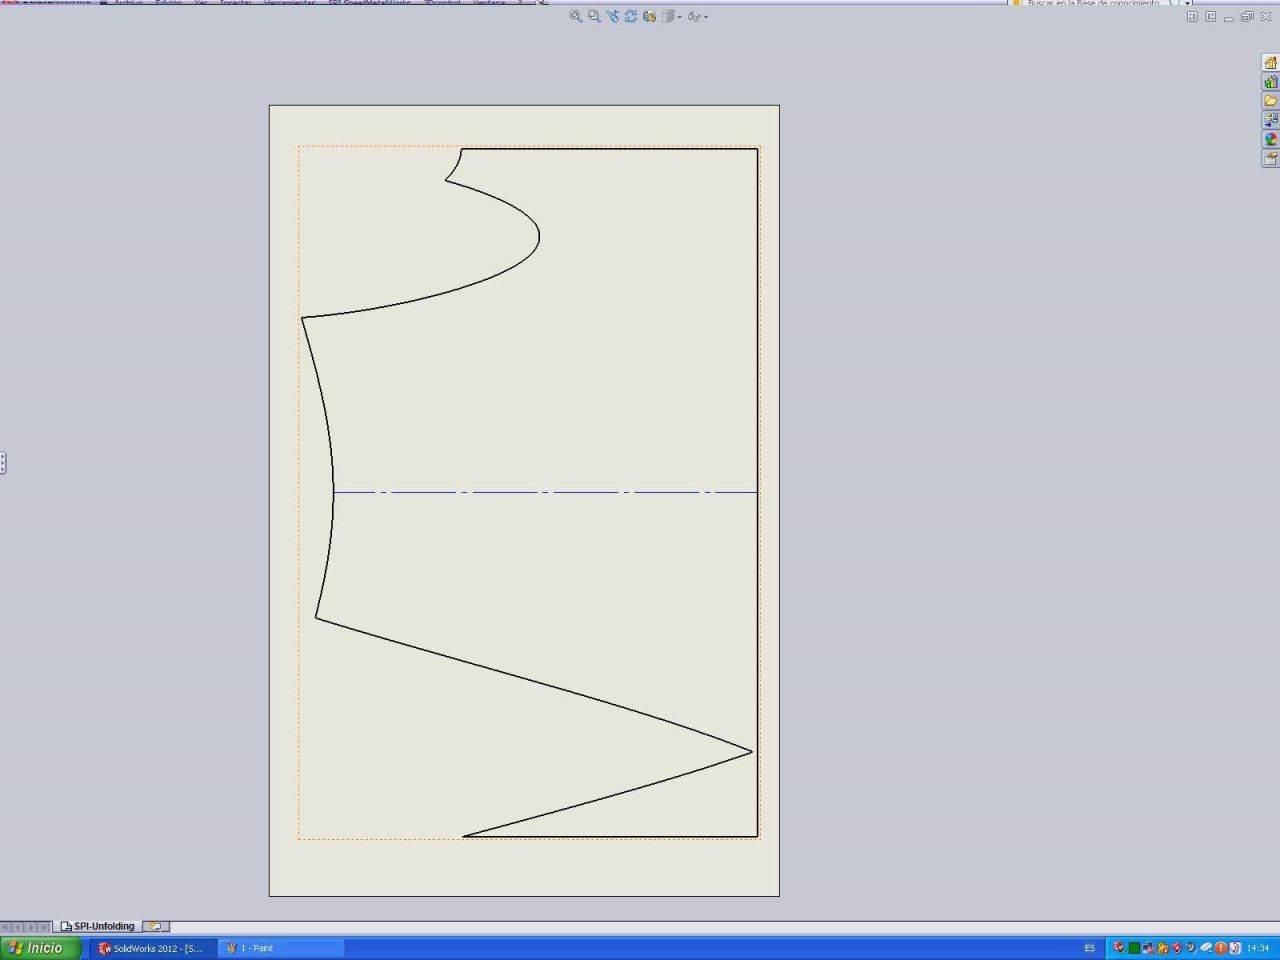Click the Rotate View icon in the view toolbar

(x=631, y=17)
